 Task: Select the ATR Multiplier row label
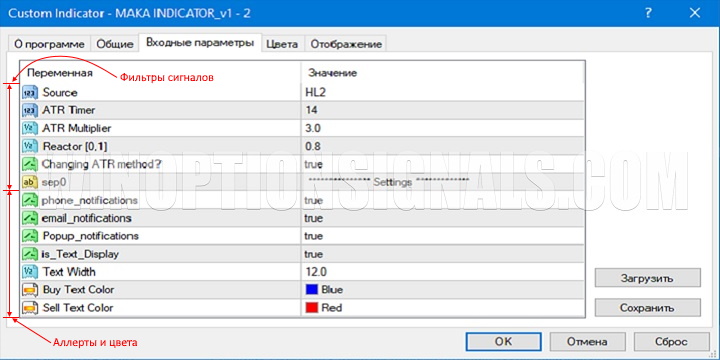pyautogui.click(x=77, y=128)
